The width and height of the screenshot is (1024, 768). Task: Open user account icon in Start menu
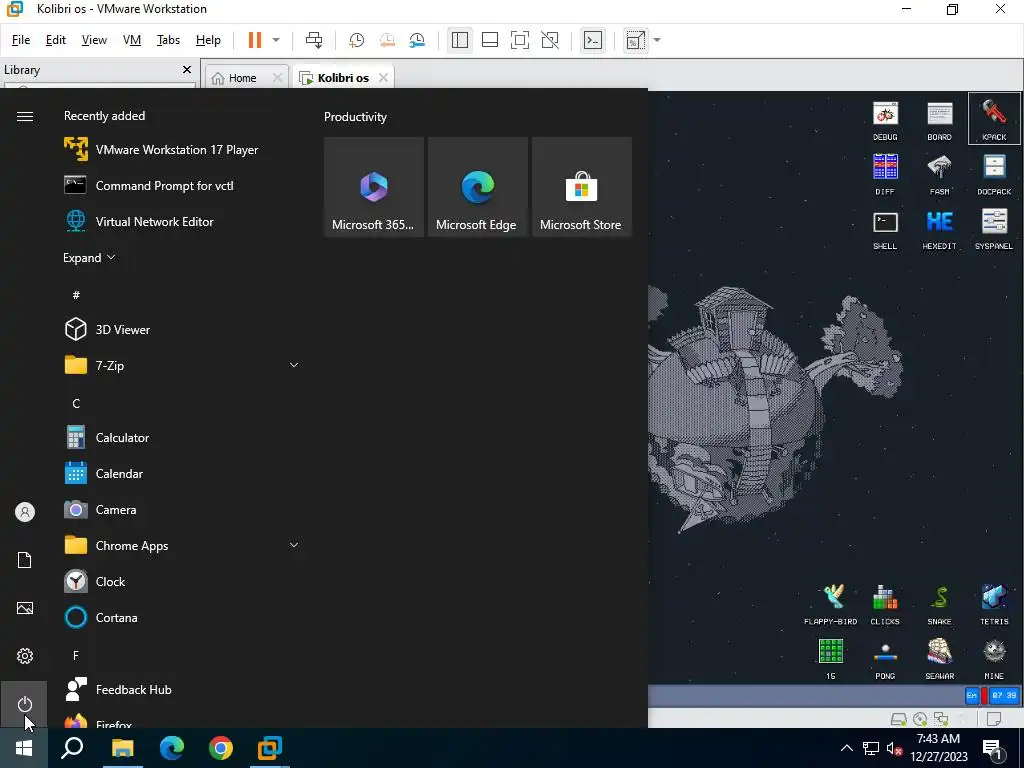coord(25,512)
